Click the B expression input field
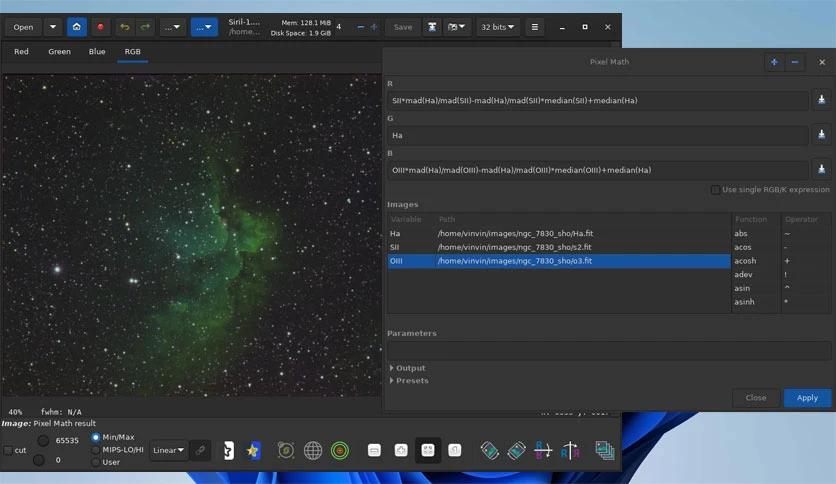836x484 pixels. (597, 170)
